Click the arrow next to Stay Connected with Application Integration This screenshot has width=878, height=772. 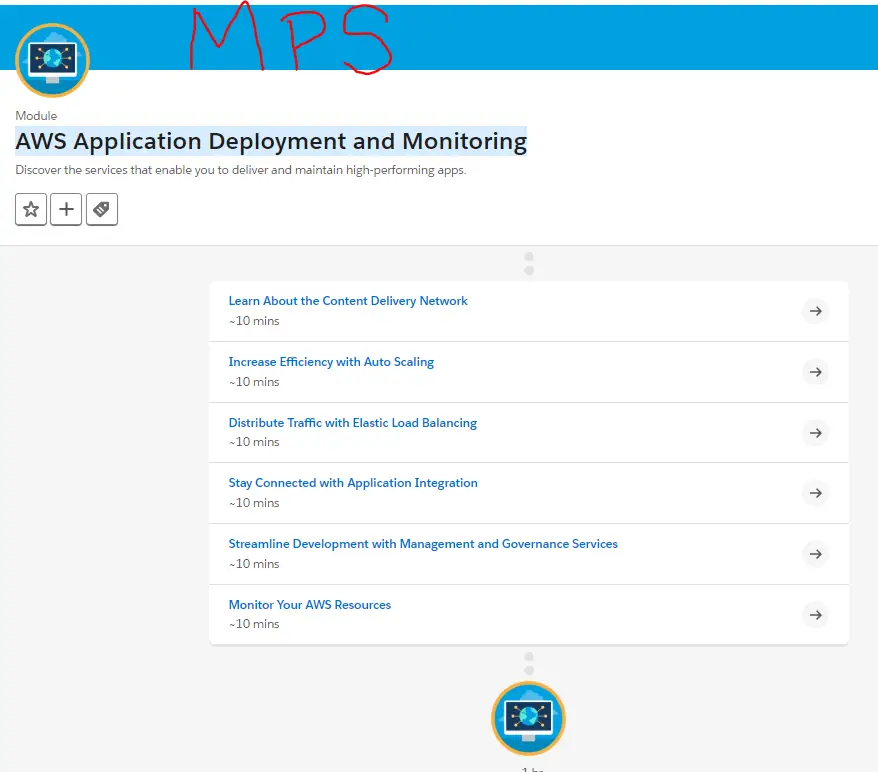(815, 493)
